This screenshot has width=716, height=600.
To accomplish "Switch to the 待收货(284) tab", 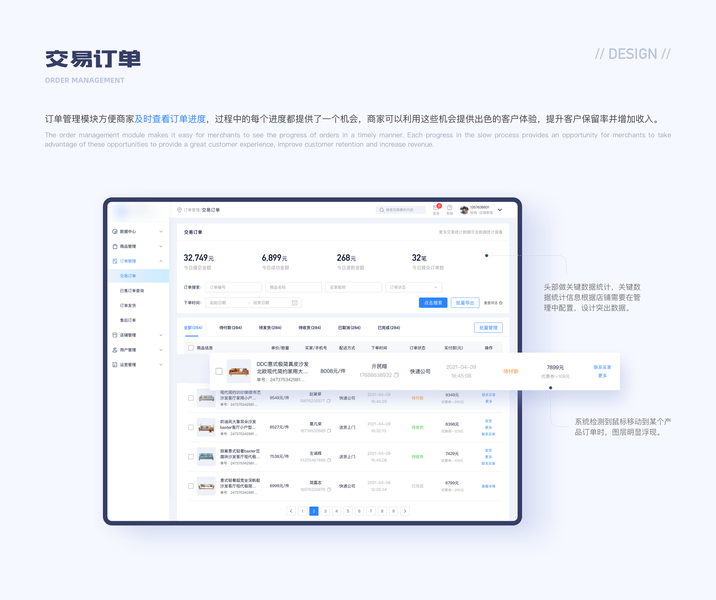I will pyautogui.click(x=310, y=328).
